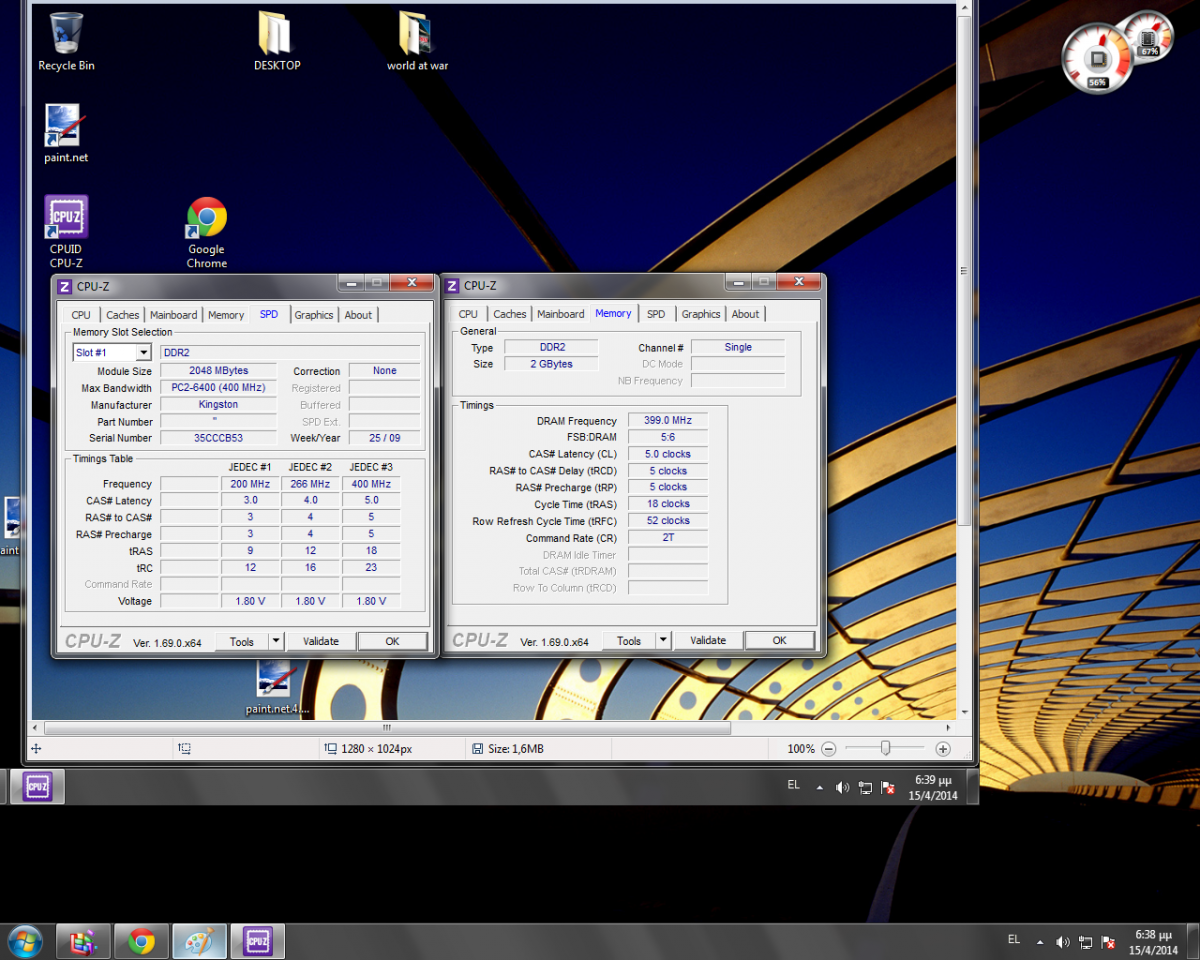This screenshot has width=1200, height=960.
Task: Expand Tools arrow in the Memory CPU-Z window
Action: 663,640
